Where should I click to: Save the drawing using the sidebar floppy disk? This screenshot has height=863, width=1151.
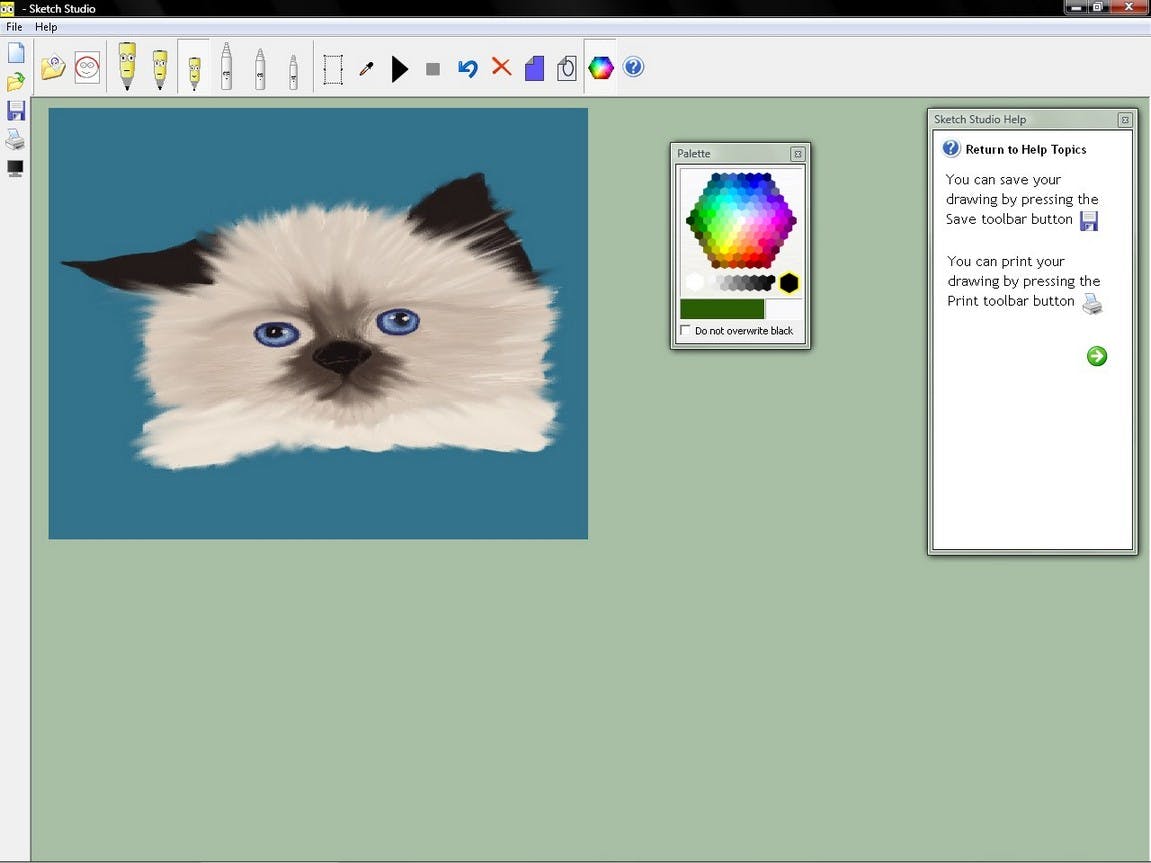click(x=15, y=111)
